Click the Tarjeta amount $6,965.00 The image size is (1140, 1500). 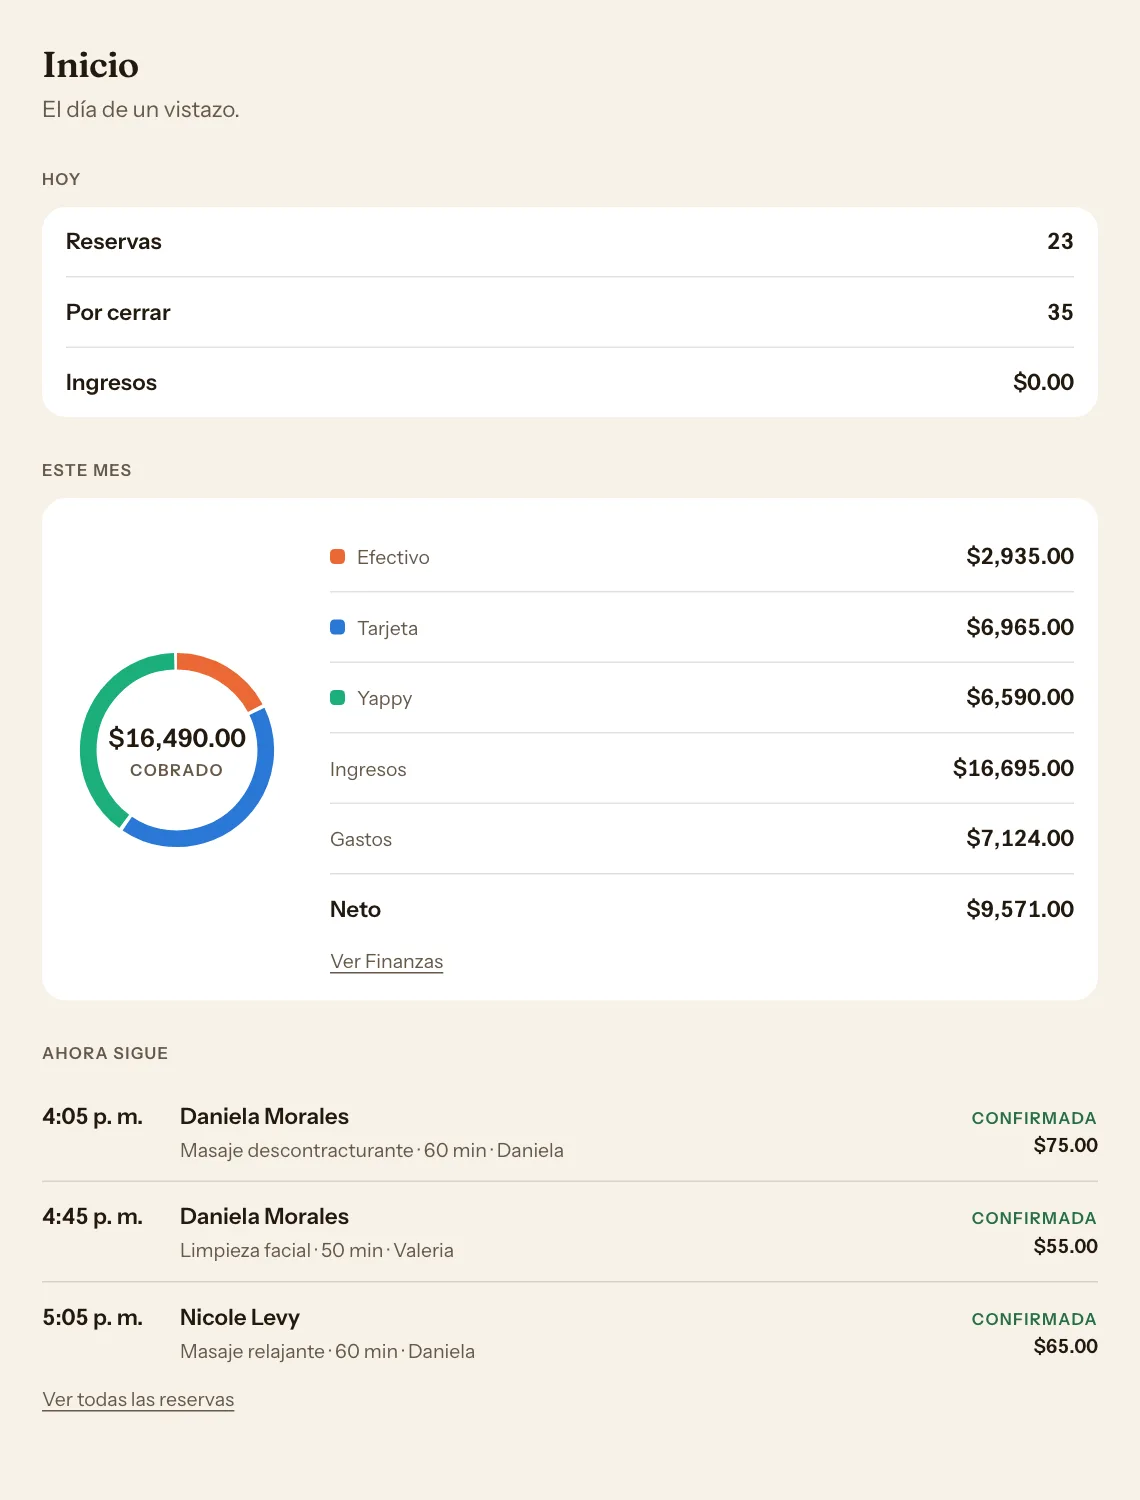pos(1020,627)
